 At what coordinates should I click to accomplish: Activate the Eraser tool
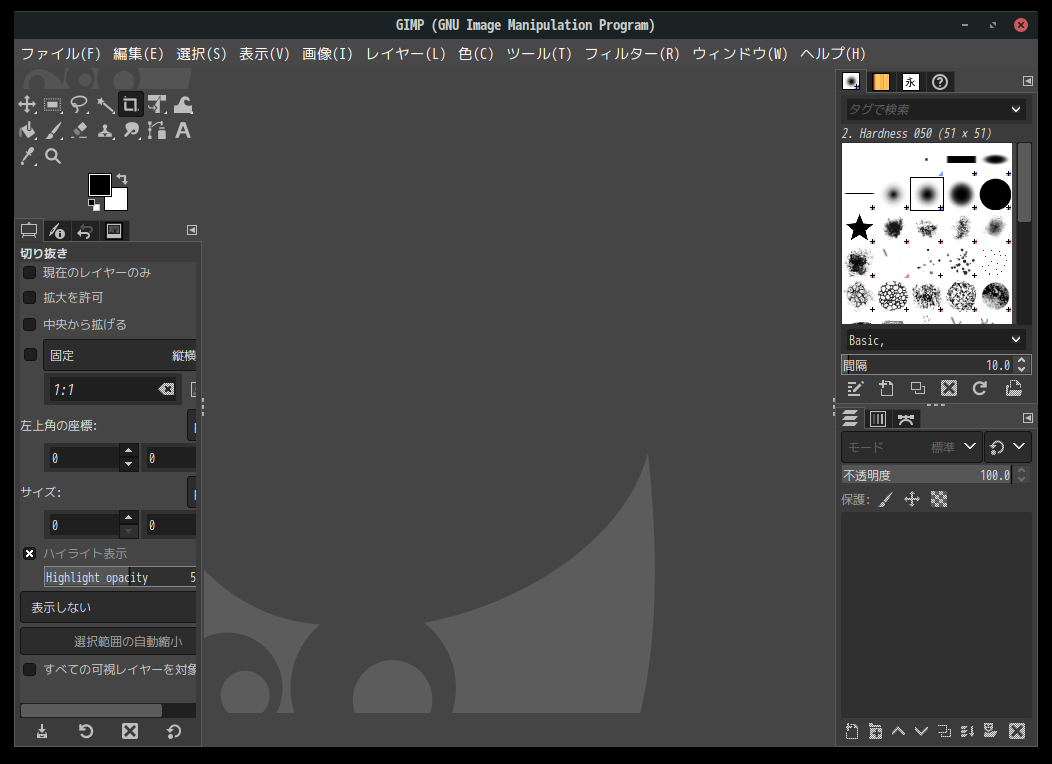pyautogui.click(x=79, y=130)
